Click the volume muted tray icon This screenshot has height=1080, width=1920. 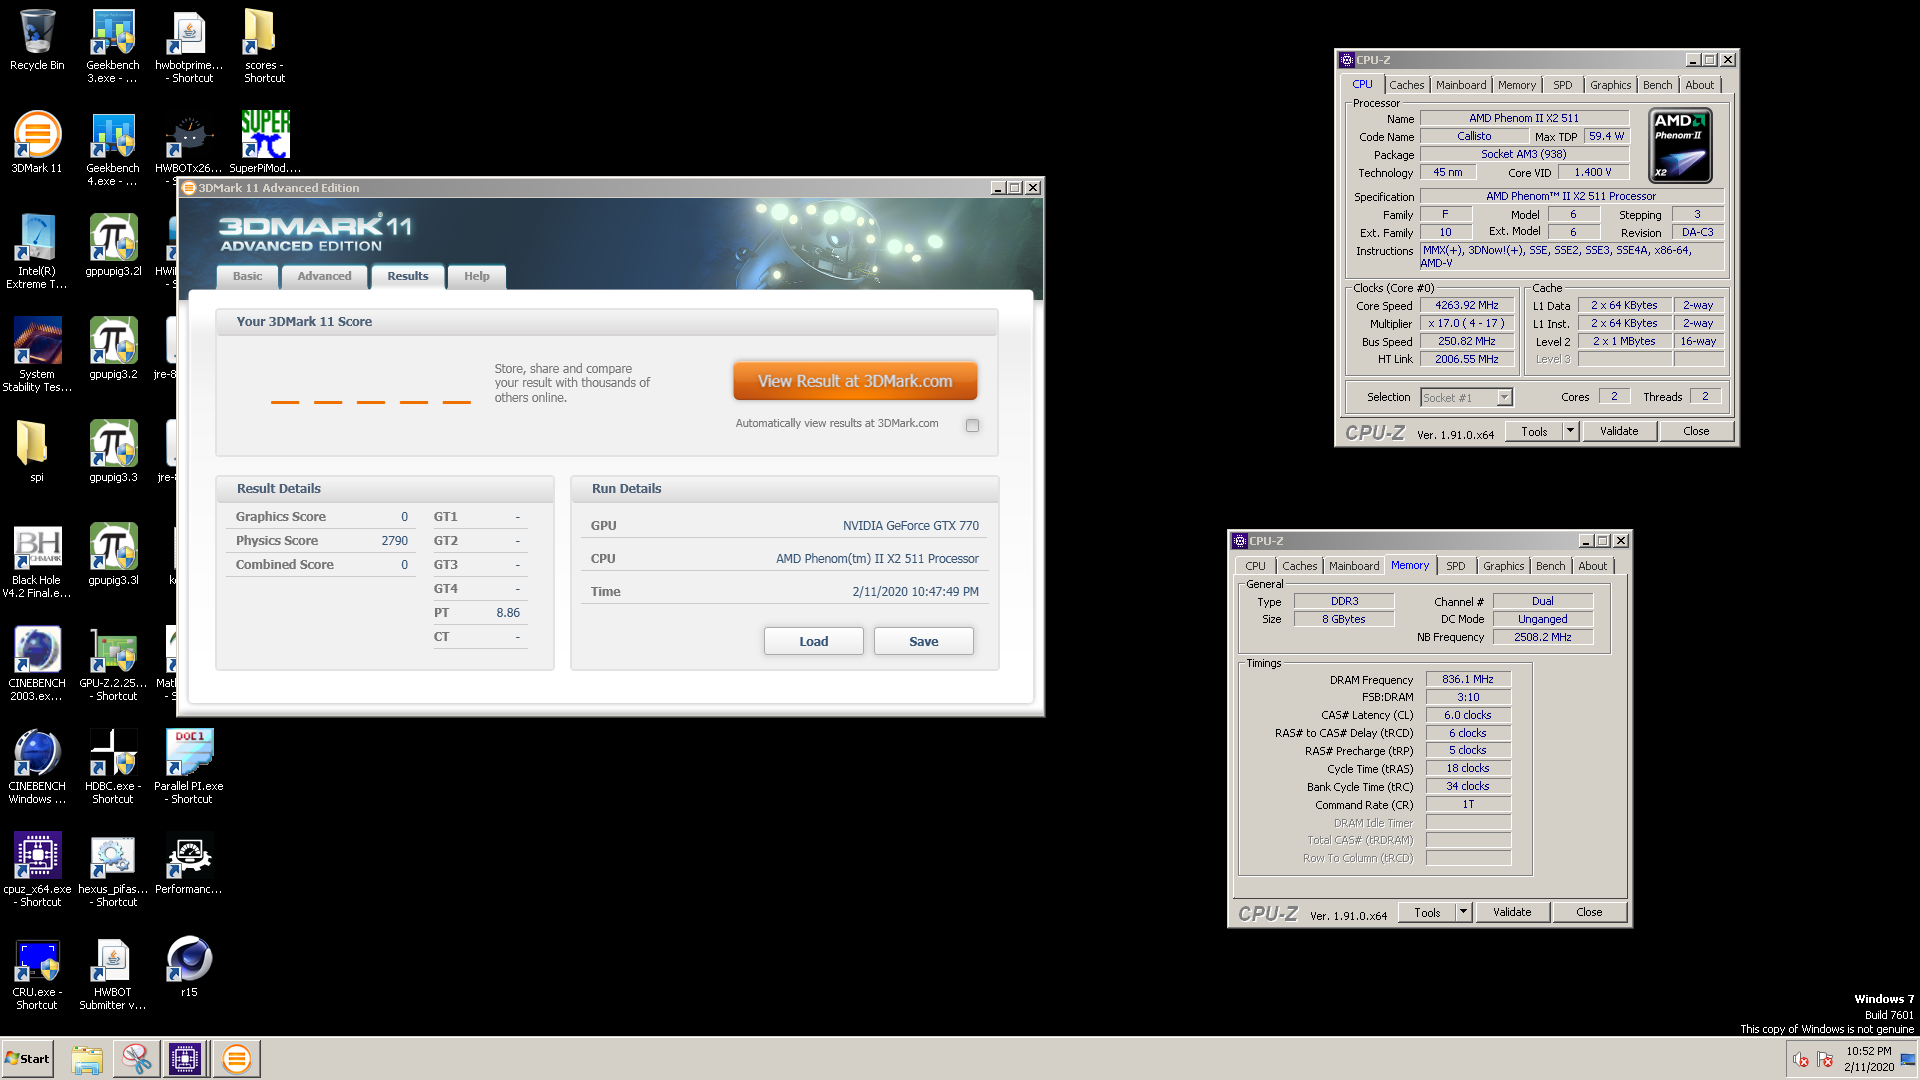(1801, 1059)
